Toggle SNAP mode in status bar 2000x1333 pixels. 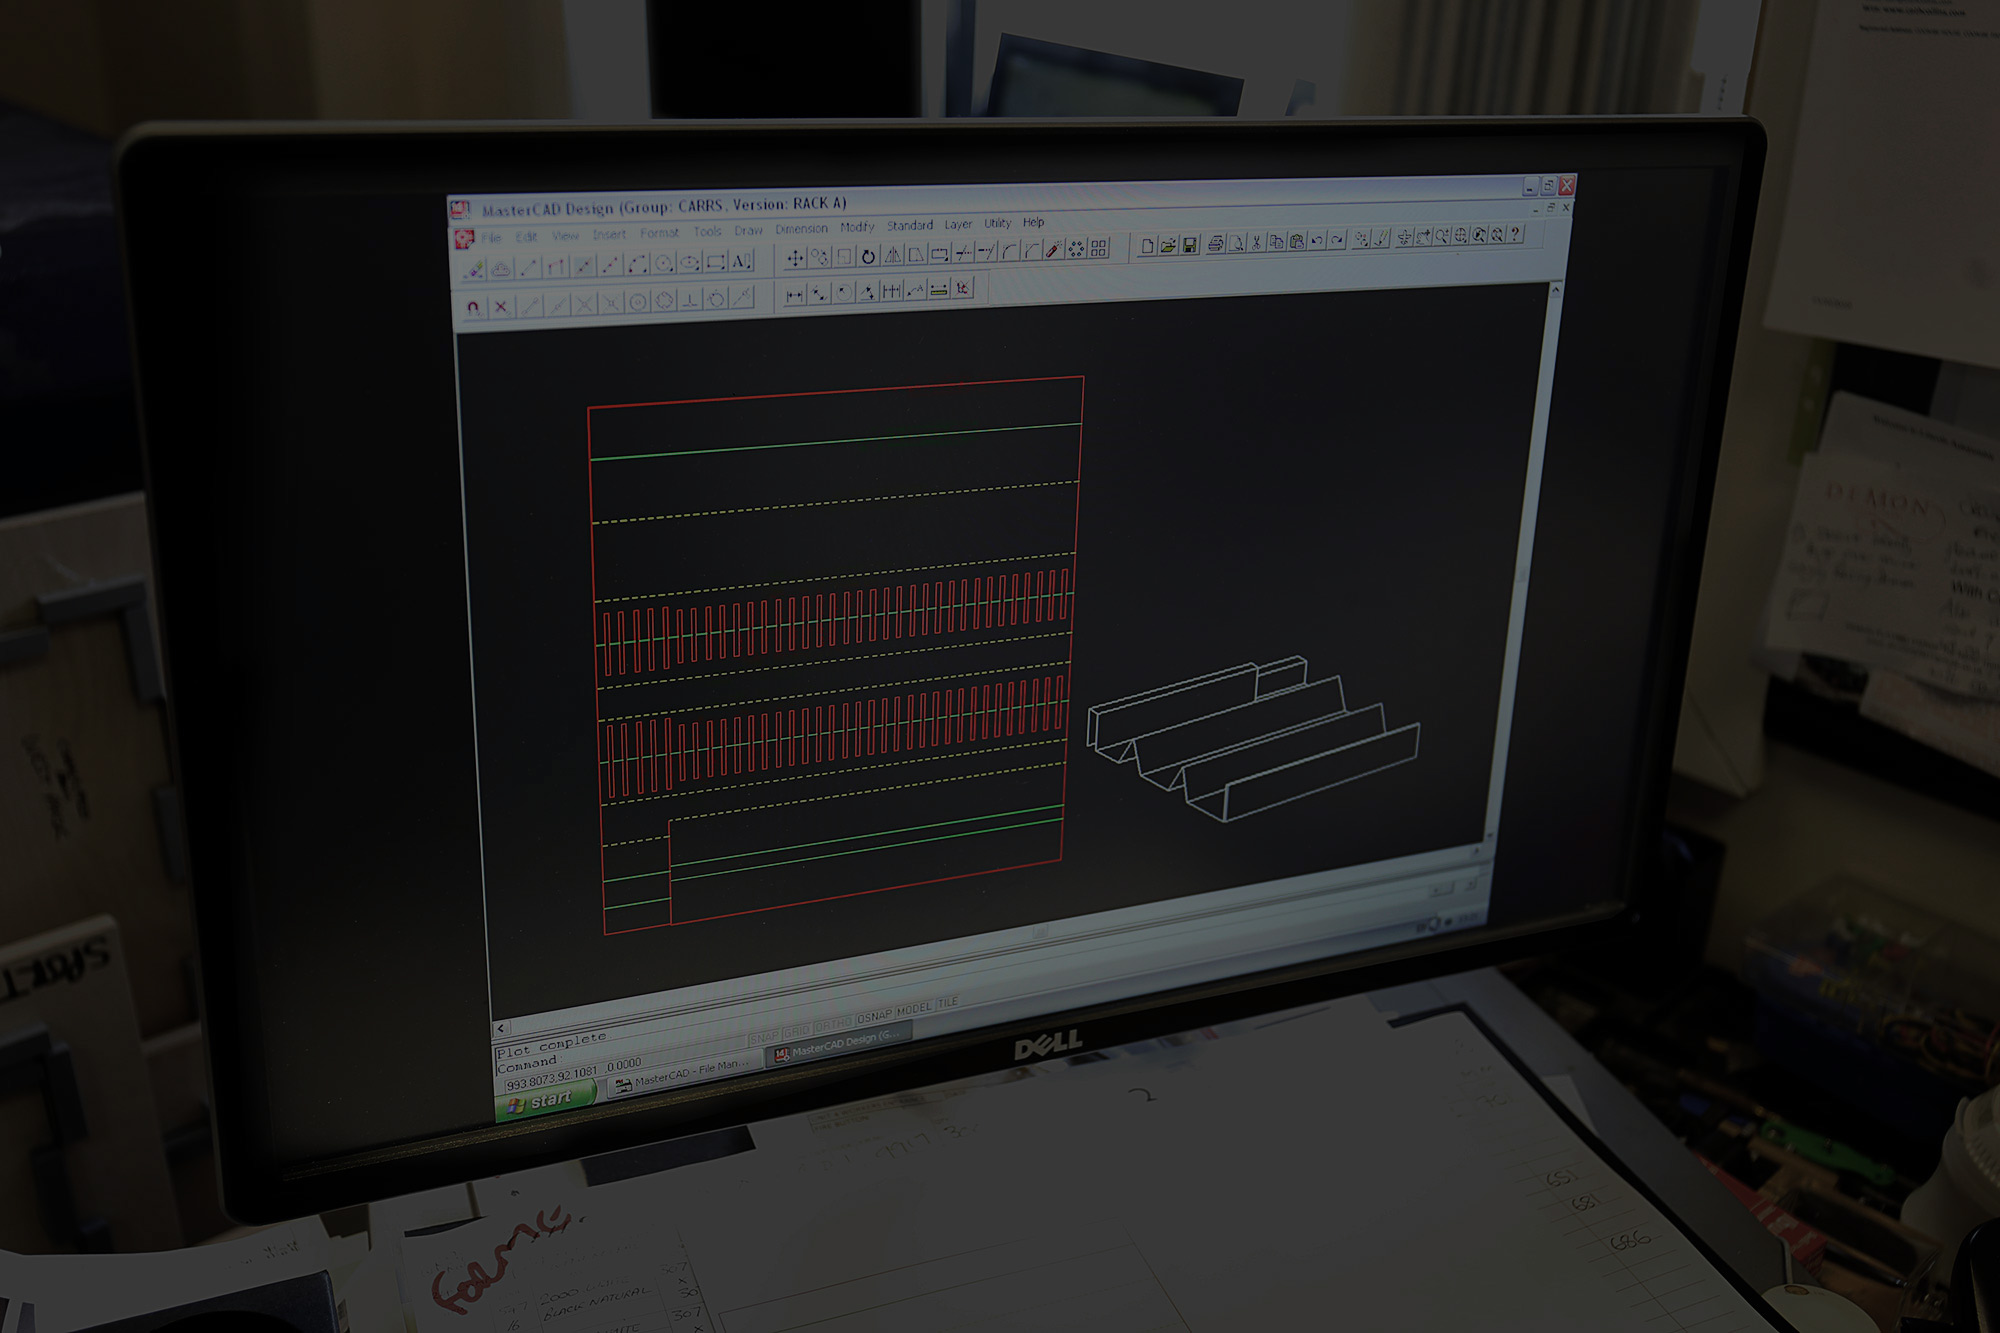[x=764, y=1038]
